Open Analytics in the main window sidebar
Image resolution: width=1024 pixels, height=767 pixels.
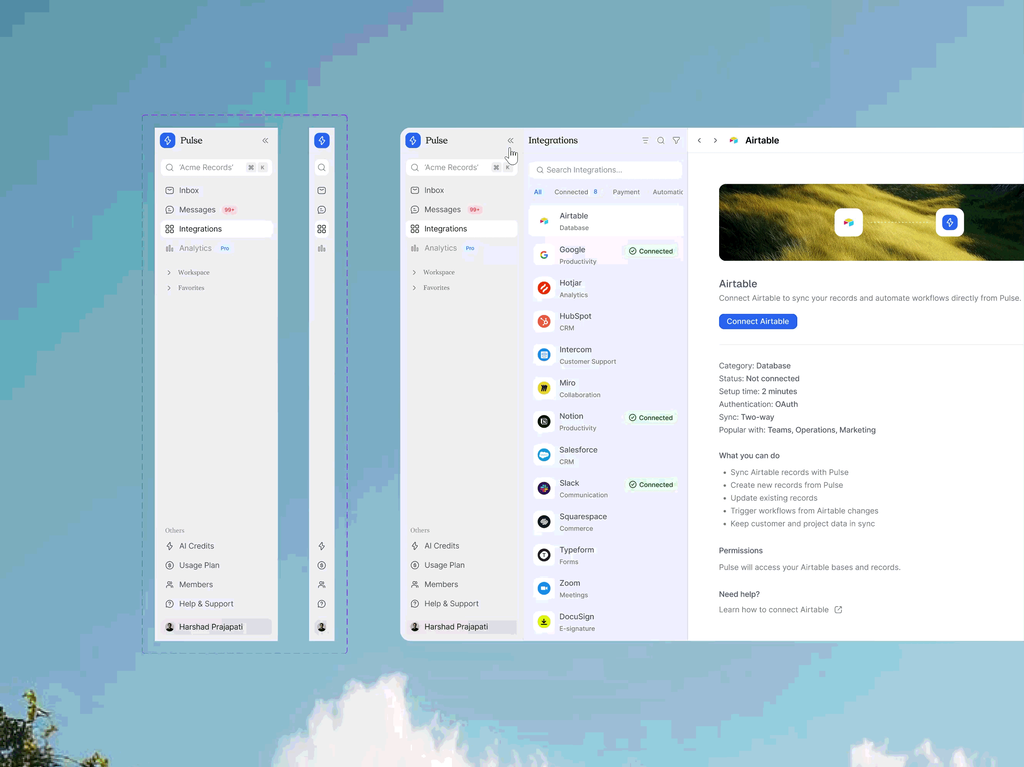point(462,248)
